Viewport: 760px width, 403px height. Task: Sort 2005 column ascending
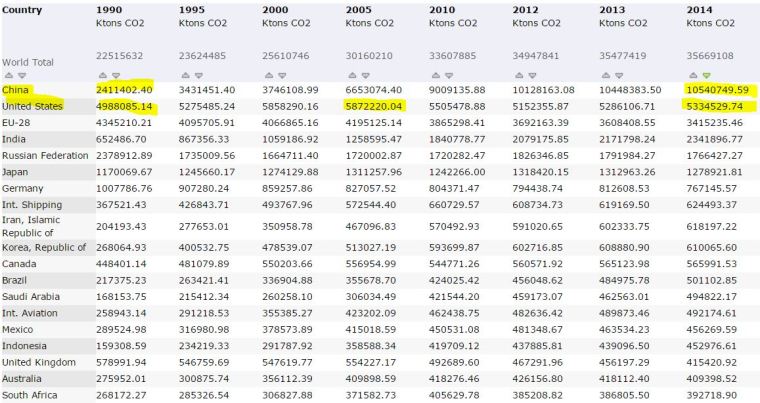pos(352,75)
